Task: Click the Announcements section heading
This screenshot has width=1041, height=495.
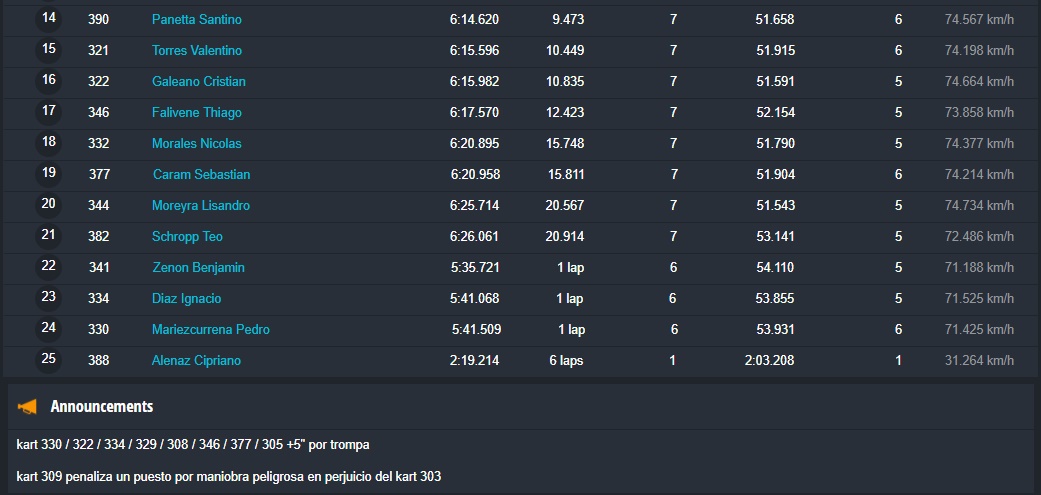Action: pos(101,407)
